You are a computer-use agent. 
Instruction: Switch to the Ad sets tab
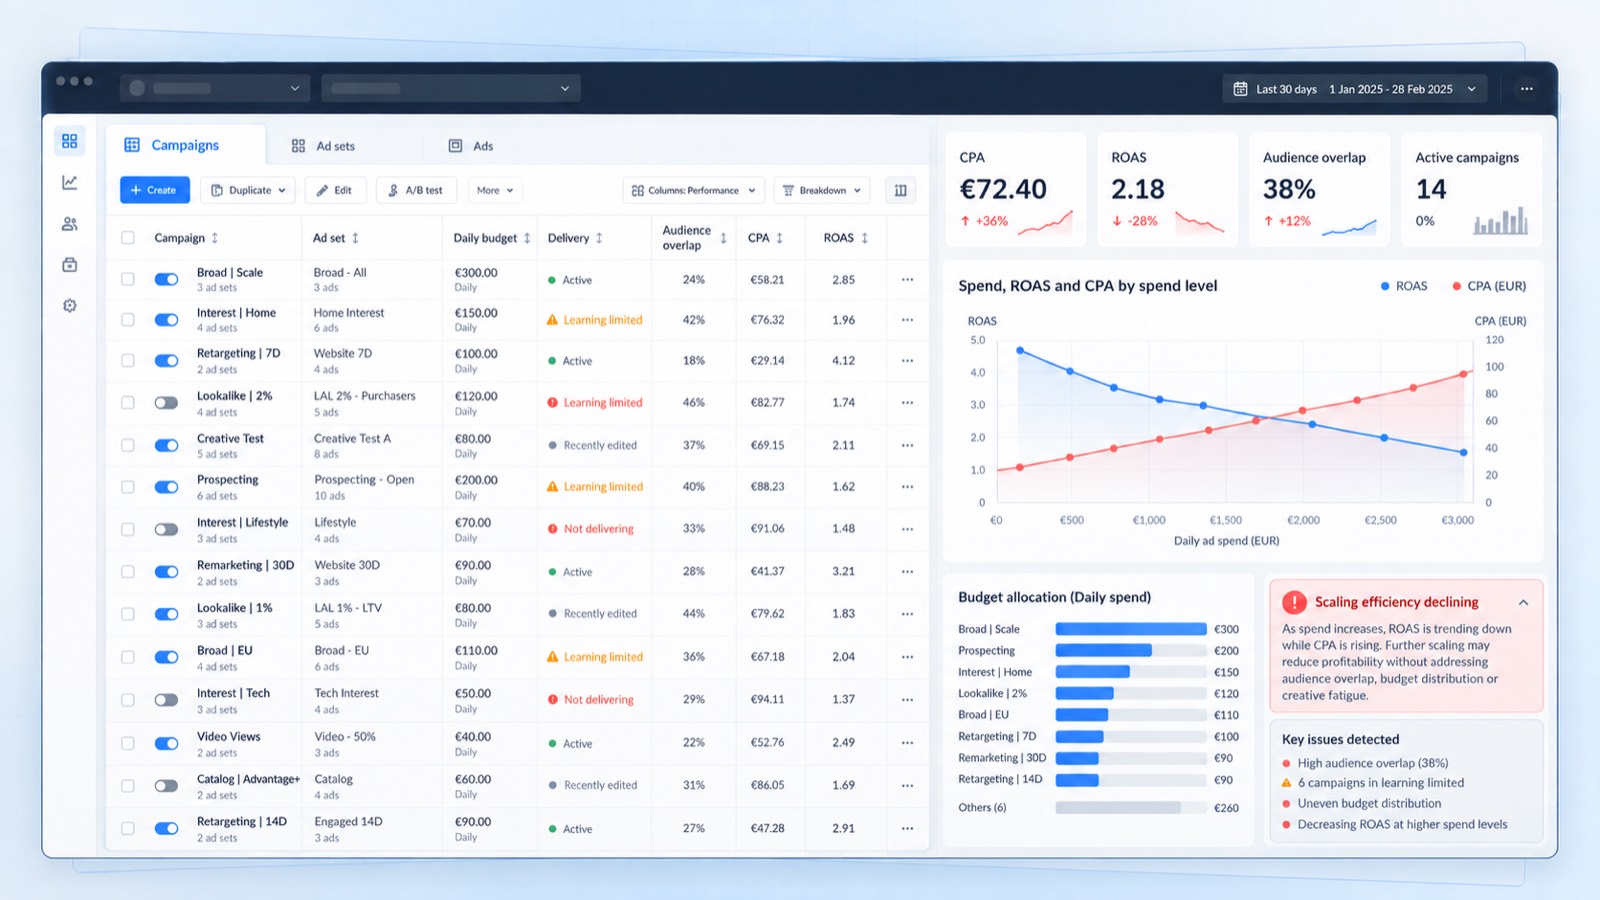click(323, 146)
